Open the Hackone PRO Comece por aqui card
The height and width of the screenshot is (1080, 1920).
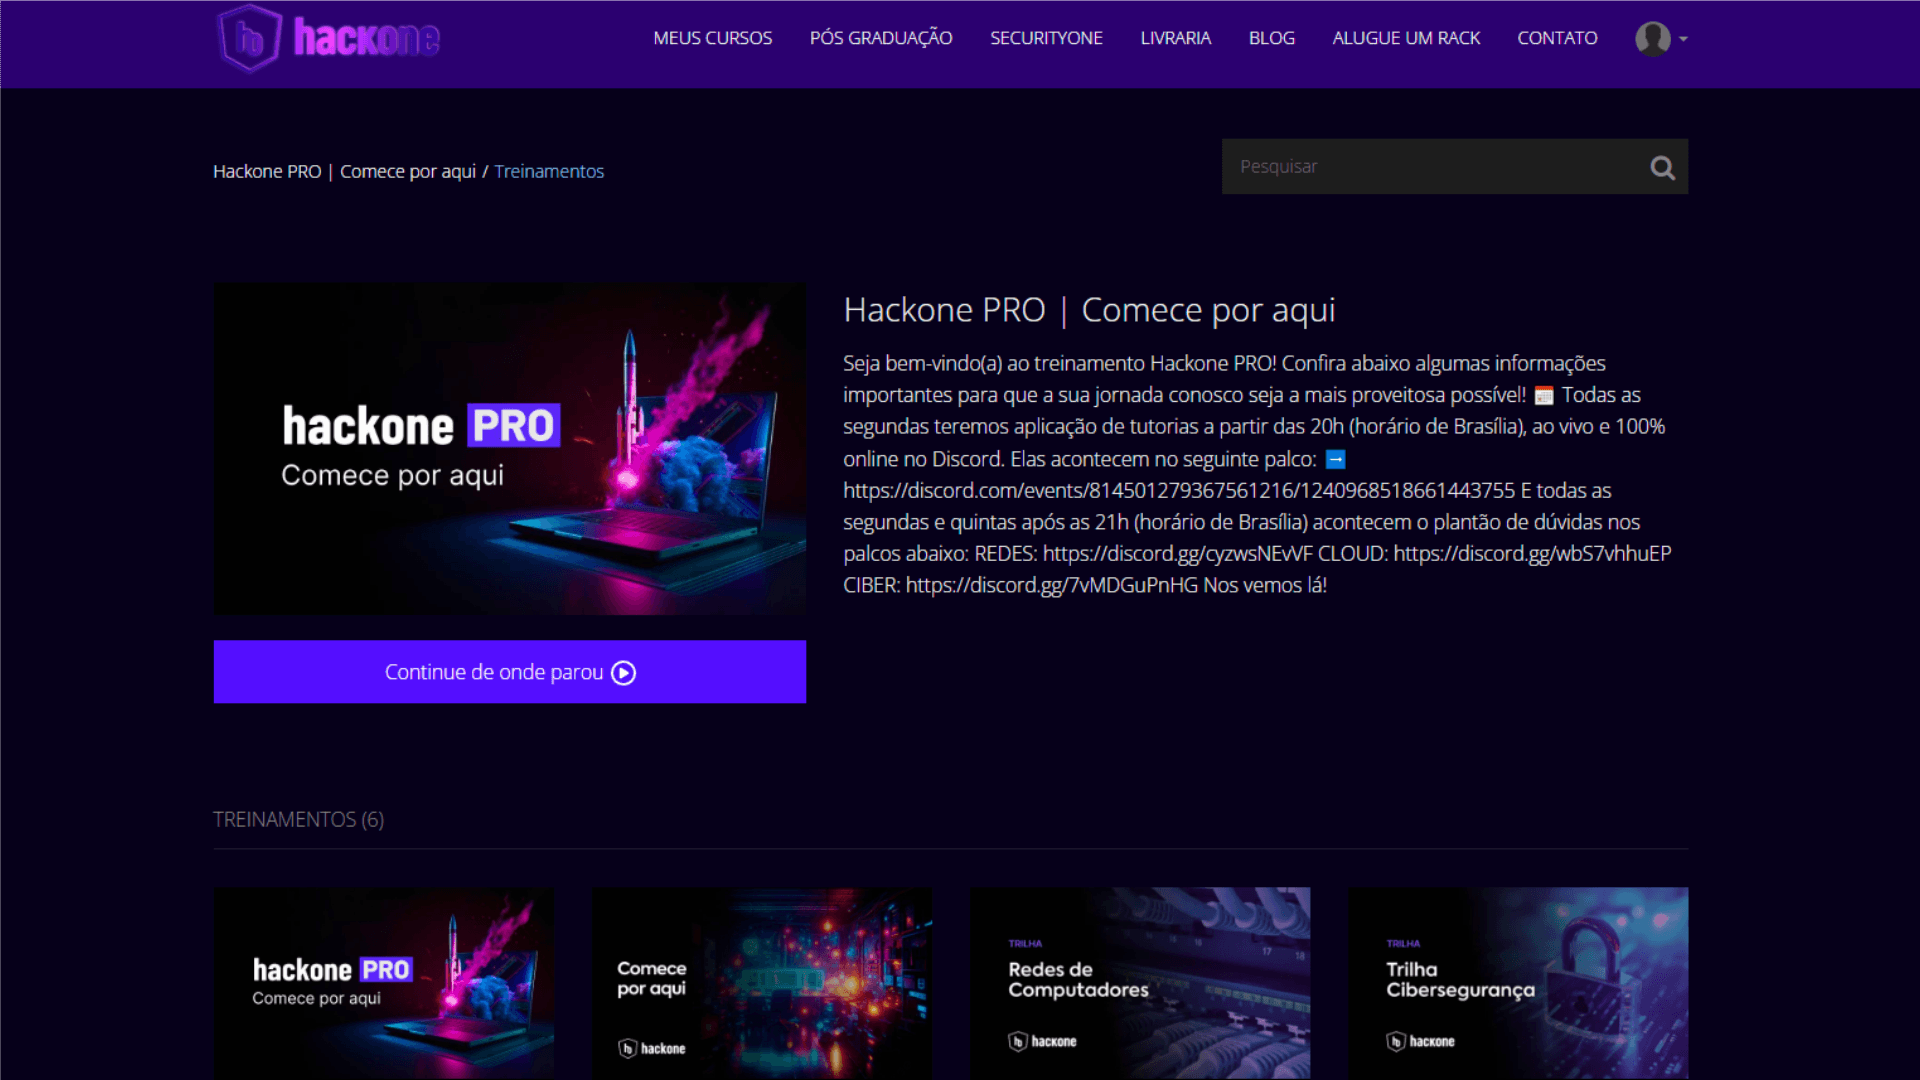click(383, 983)
